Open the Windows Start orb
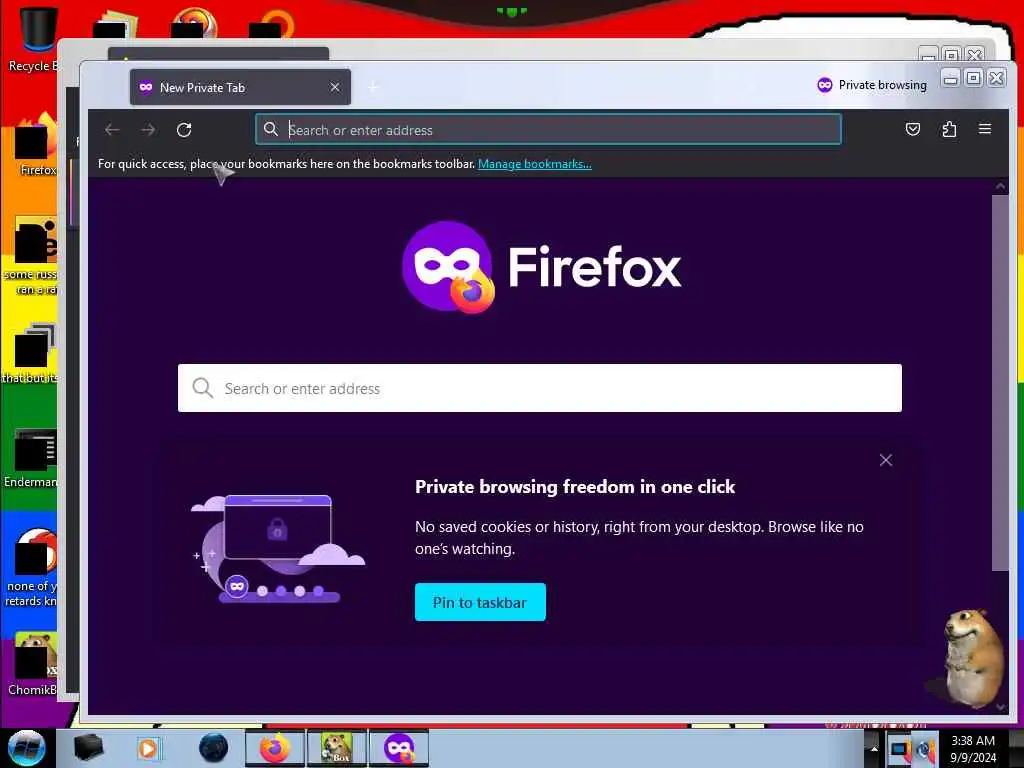The width and height of the screenshot is (1024, 768). [26, 748]
